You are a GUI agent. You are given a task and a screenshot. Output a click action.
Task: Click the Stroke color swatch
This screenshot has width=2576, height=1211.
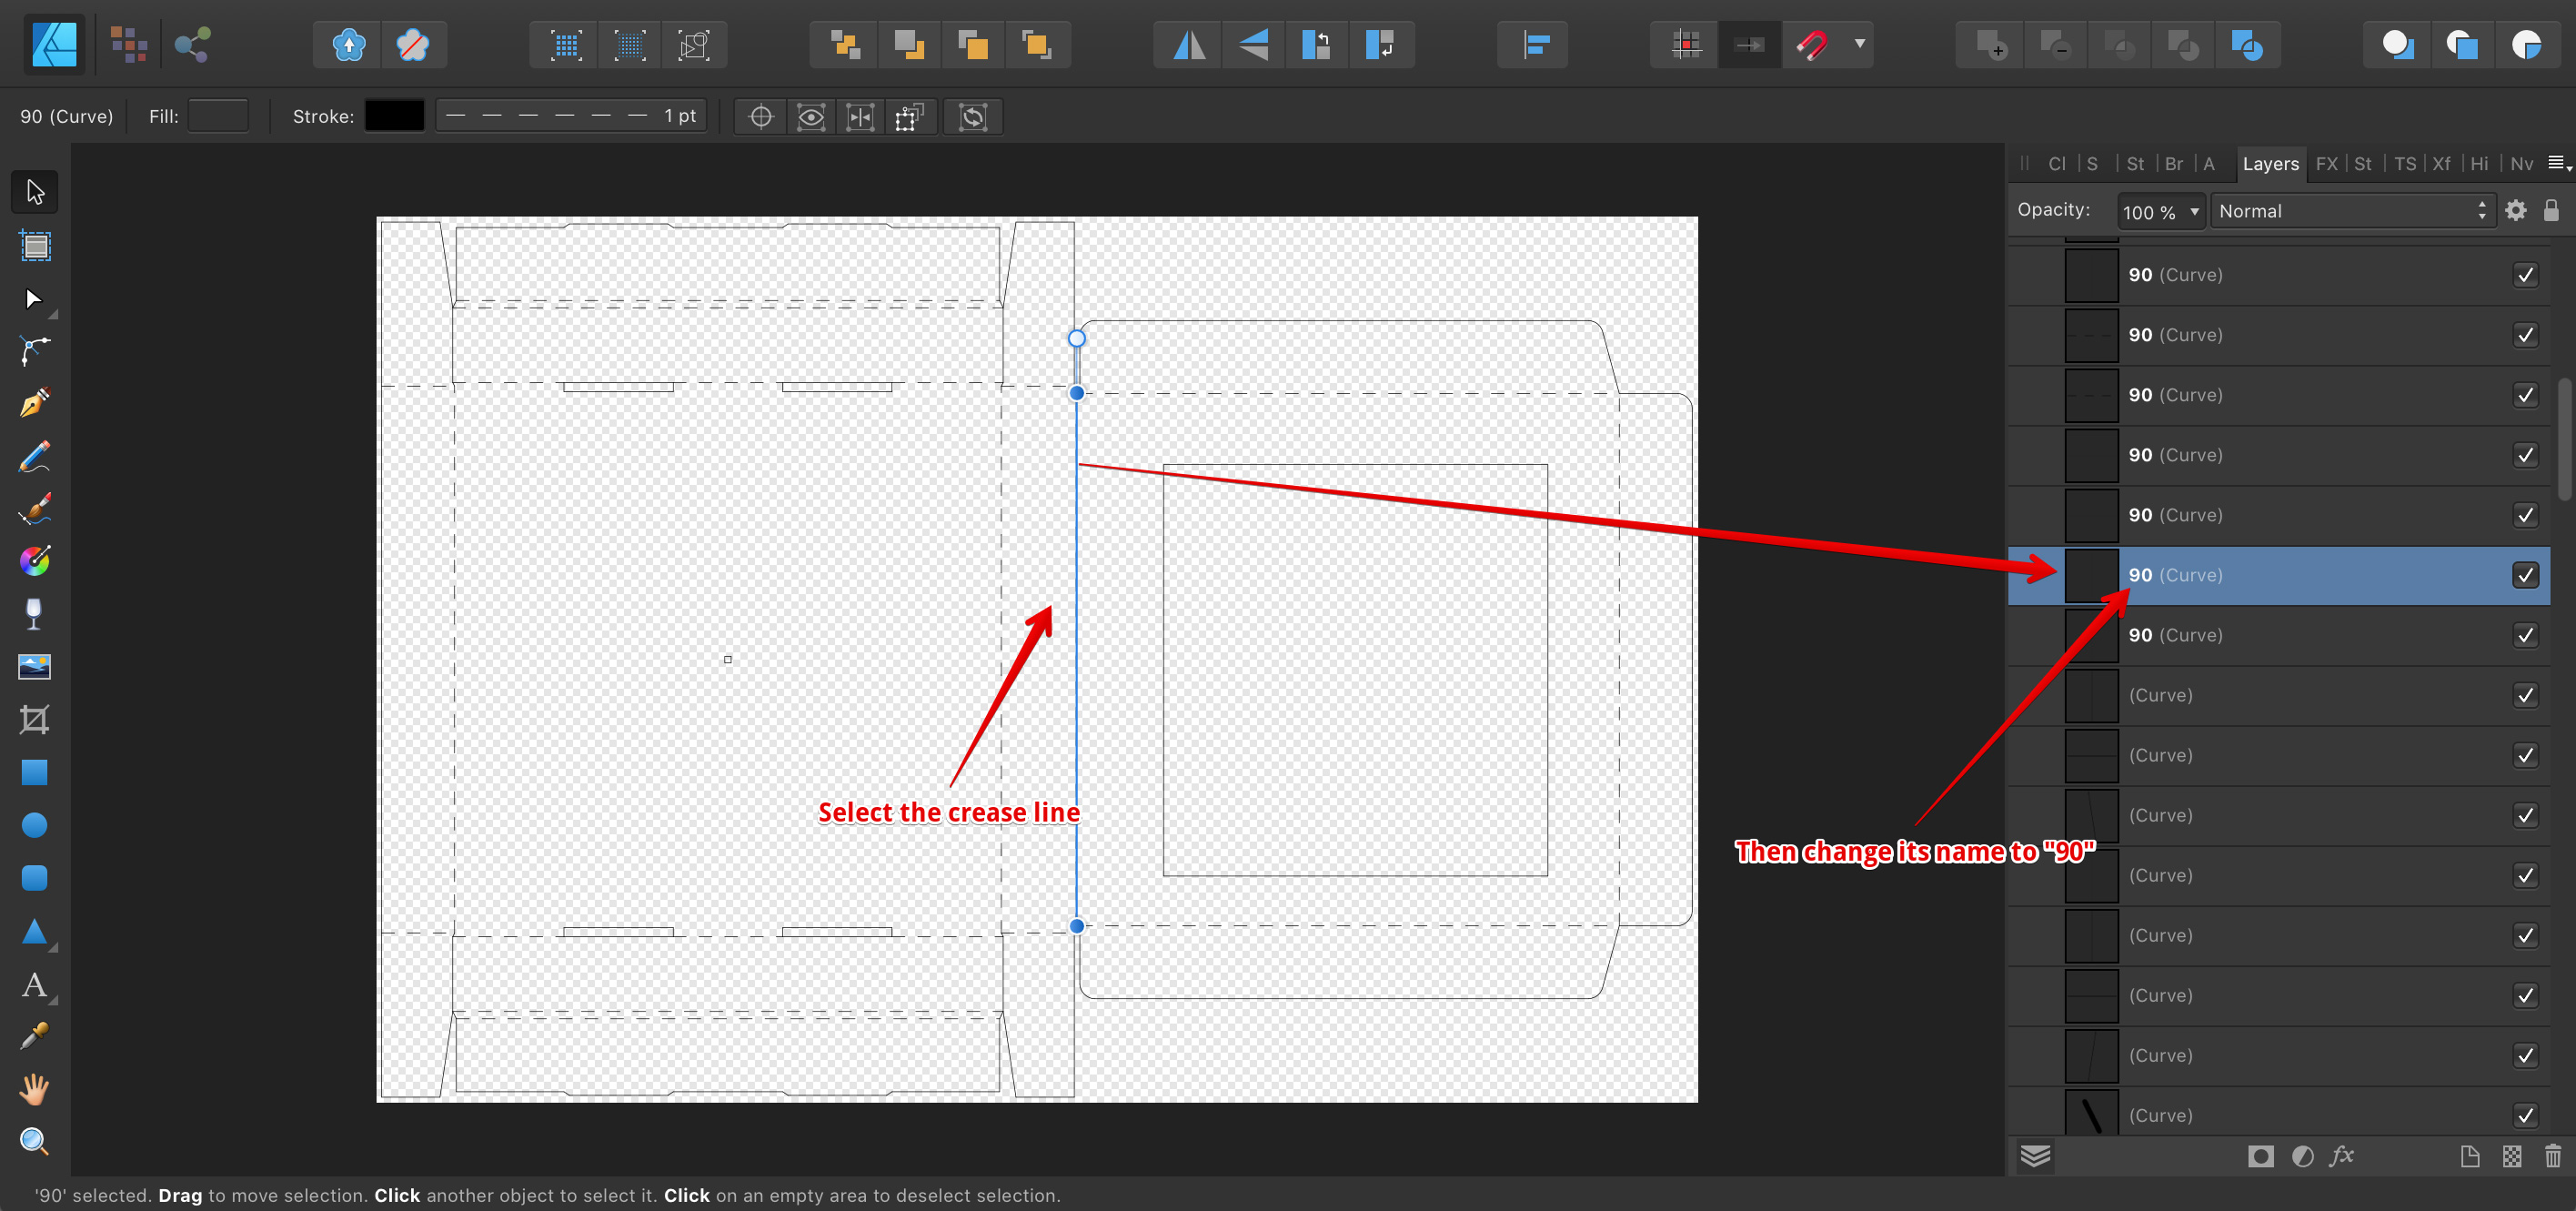(x=394, y=116)
